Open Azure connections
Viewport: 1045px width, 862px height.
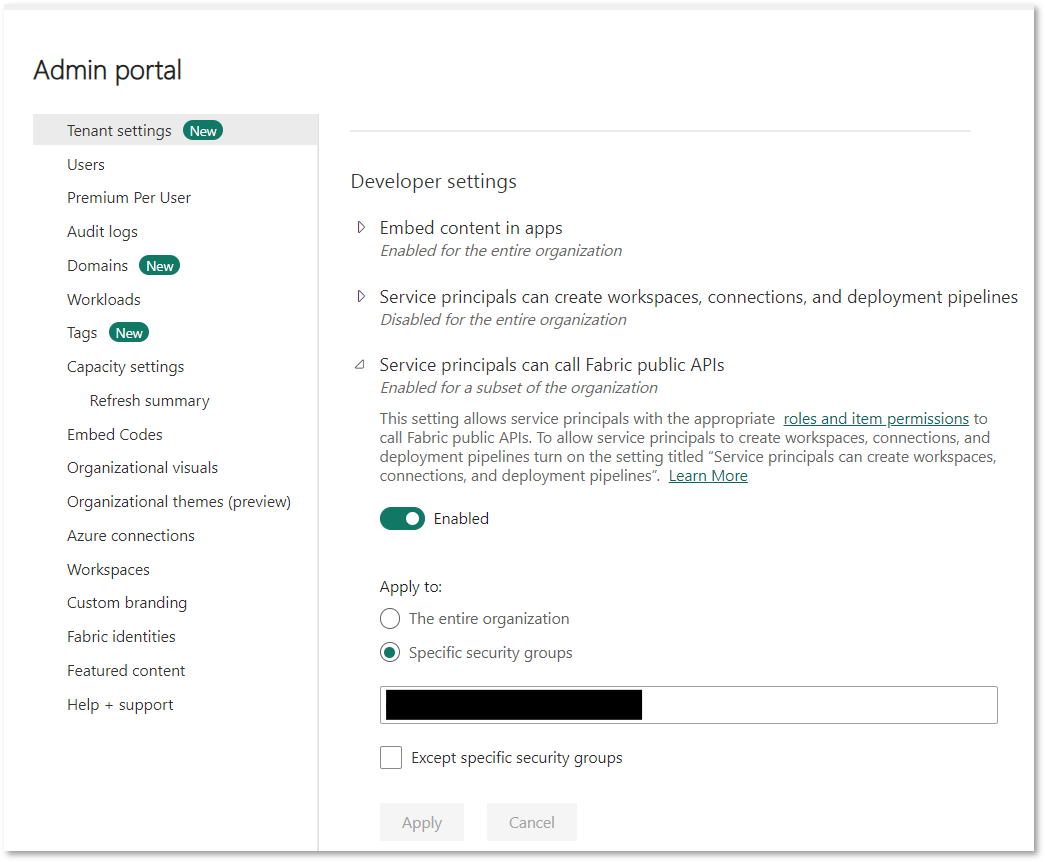click(131, 536)
